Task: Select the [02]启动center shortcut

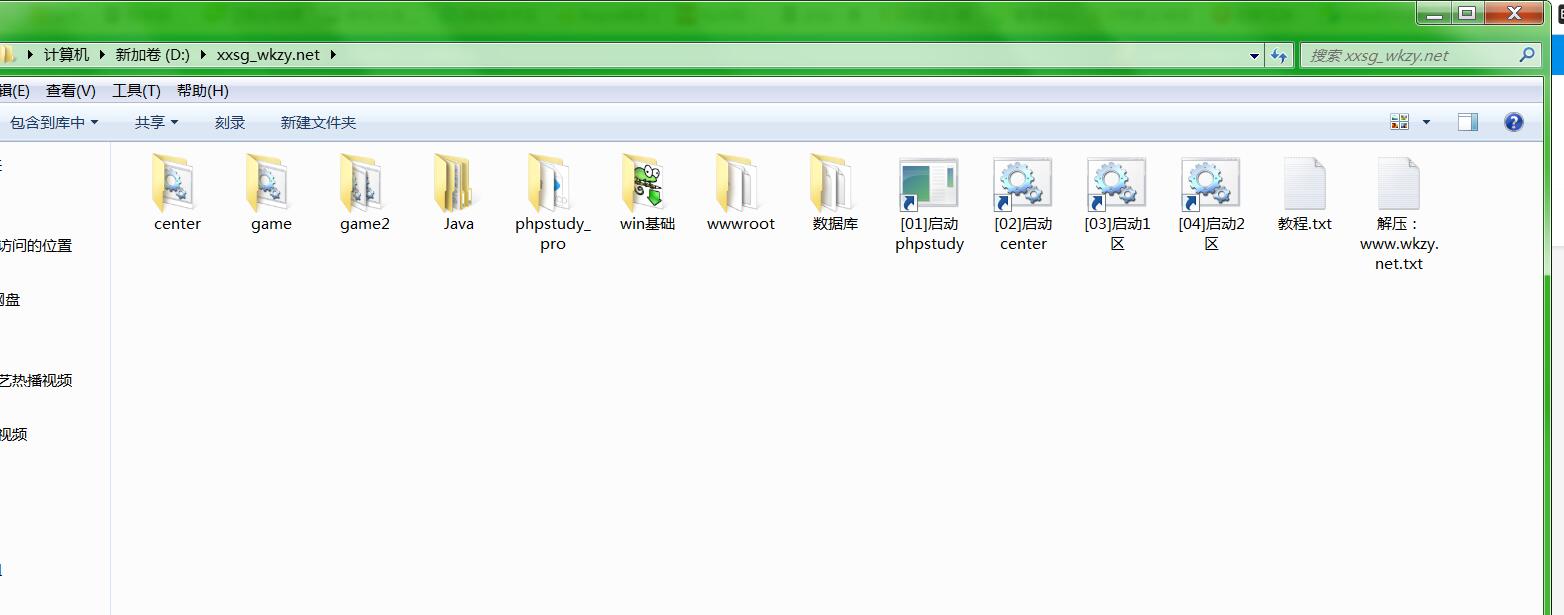Action: 1022,185
